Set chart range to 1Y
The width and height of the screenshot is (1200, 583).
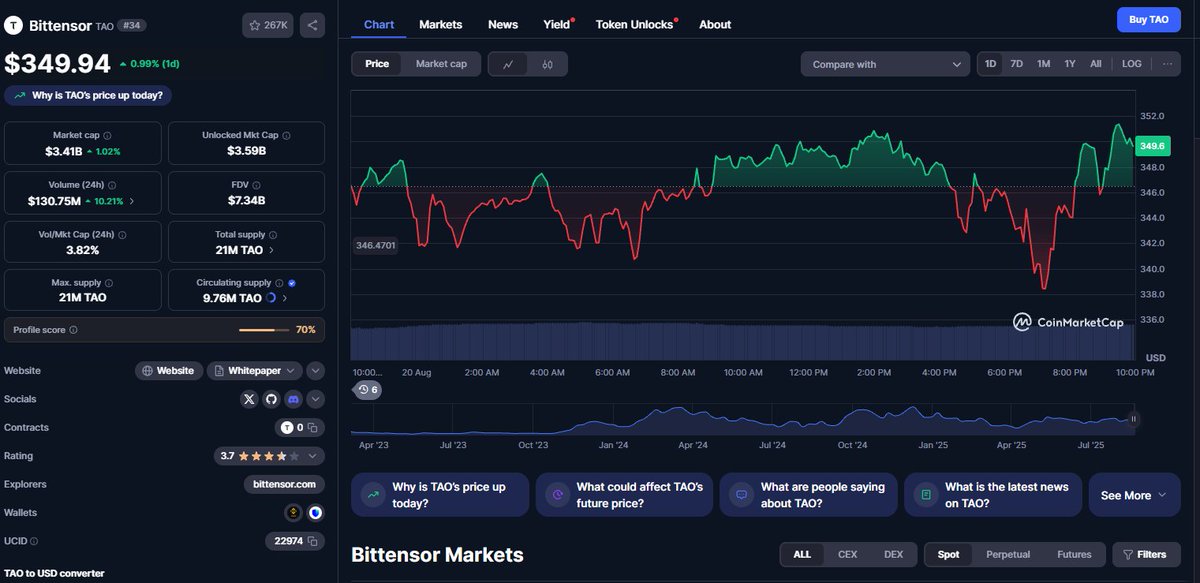point(1070,64)
